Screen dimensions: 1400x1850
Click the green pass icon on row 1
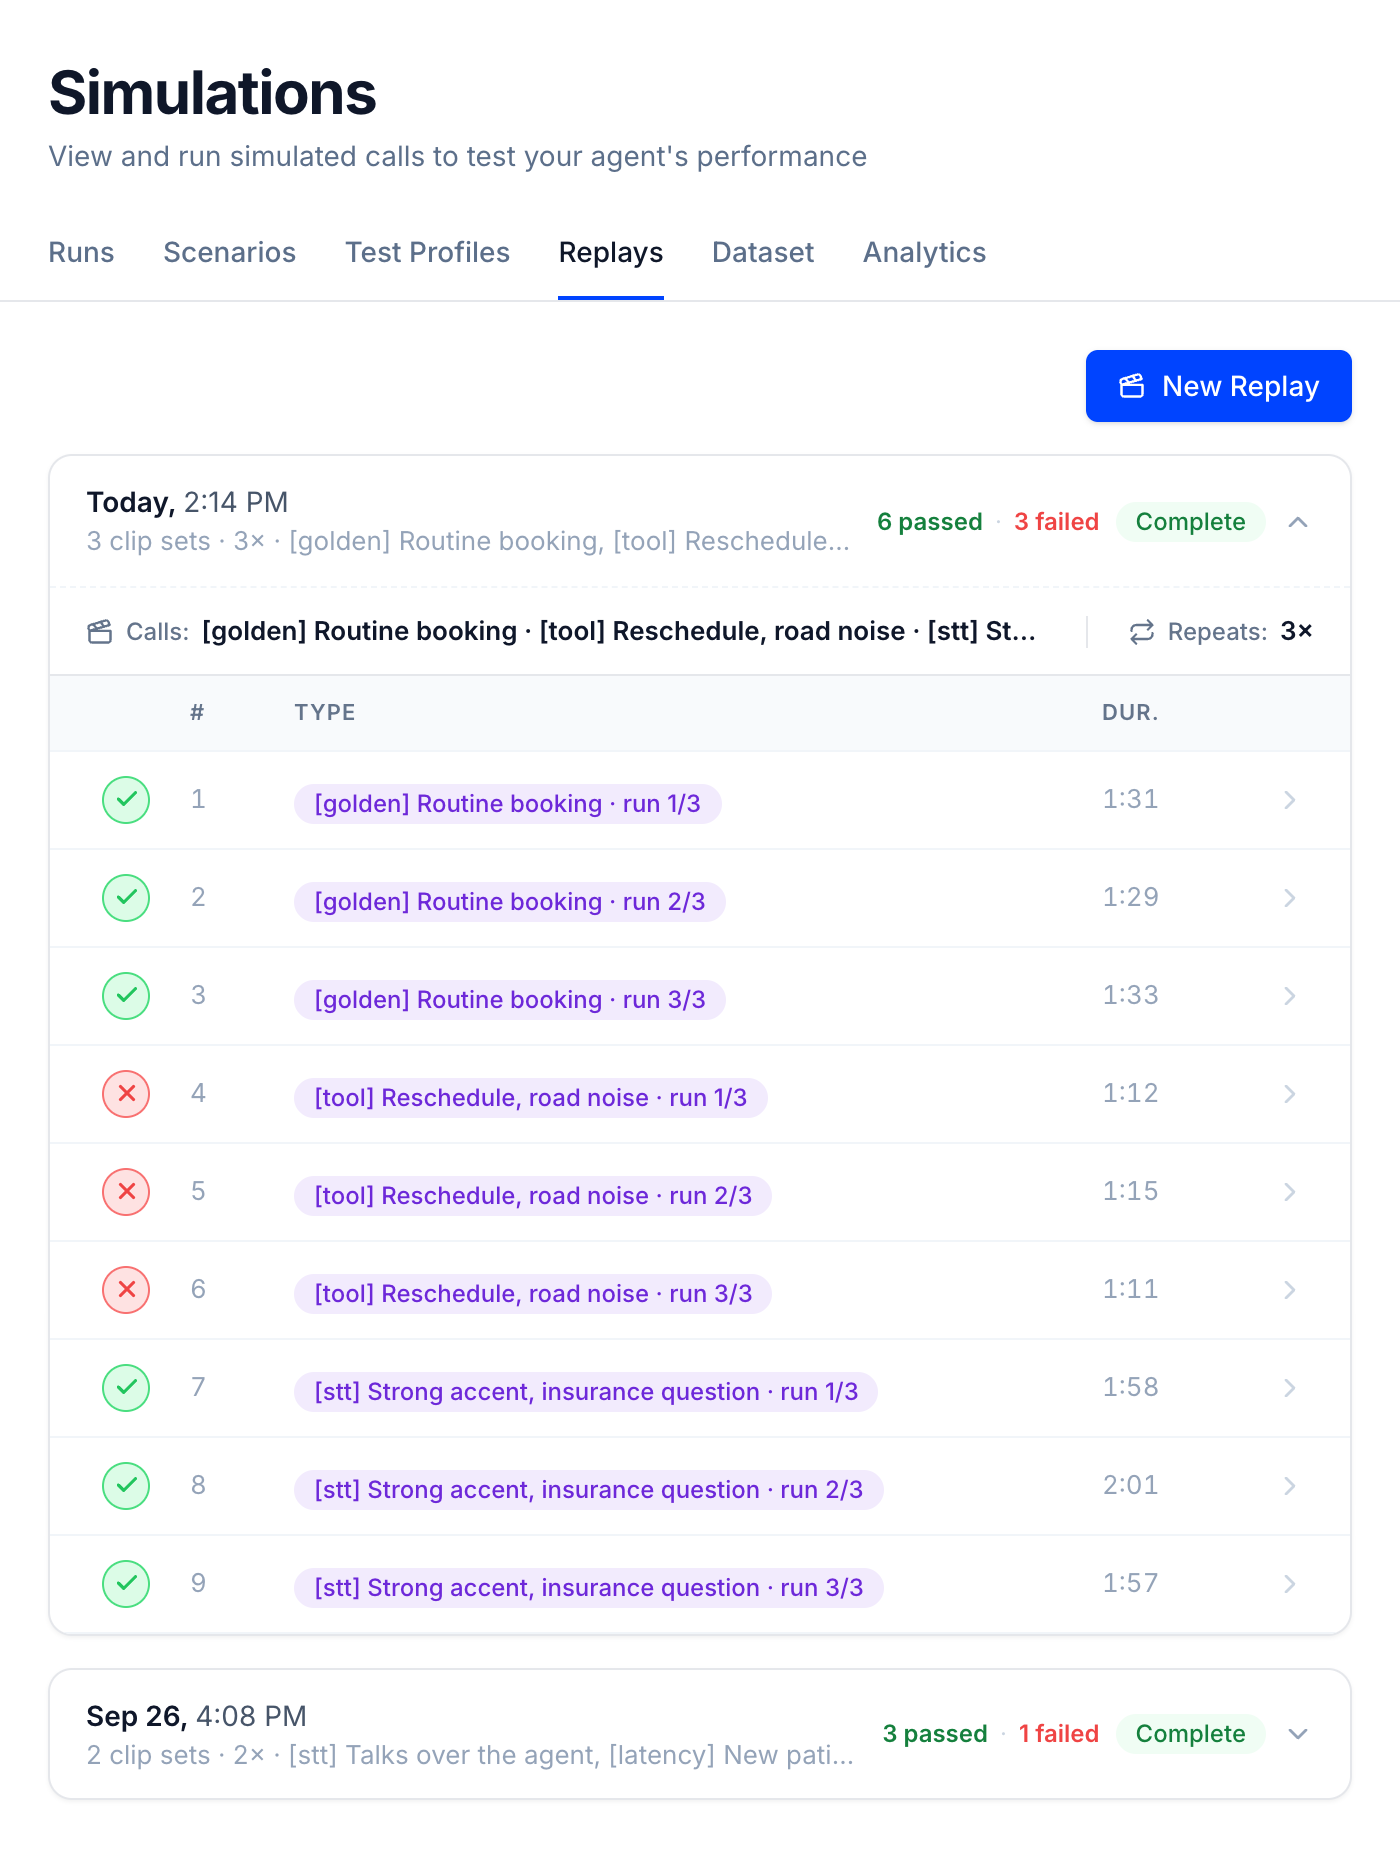coord(126,800)
